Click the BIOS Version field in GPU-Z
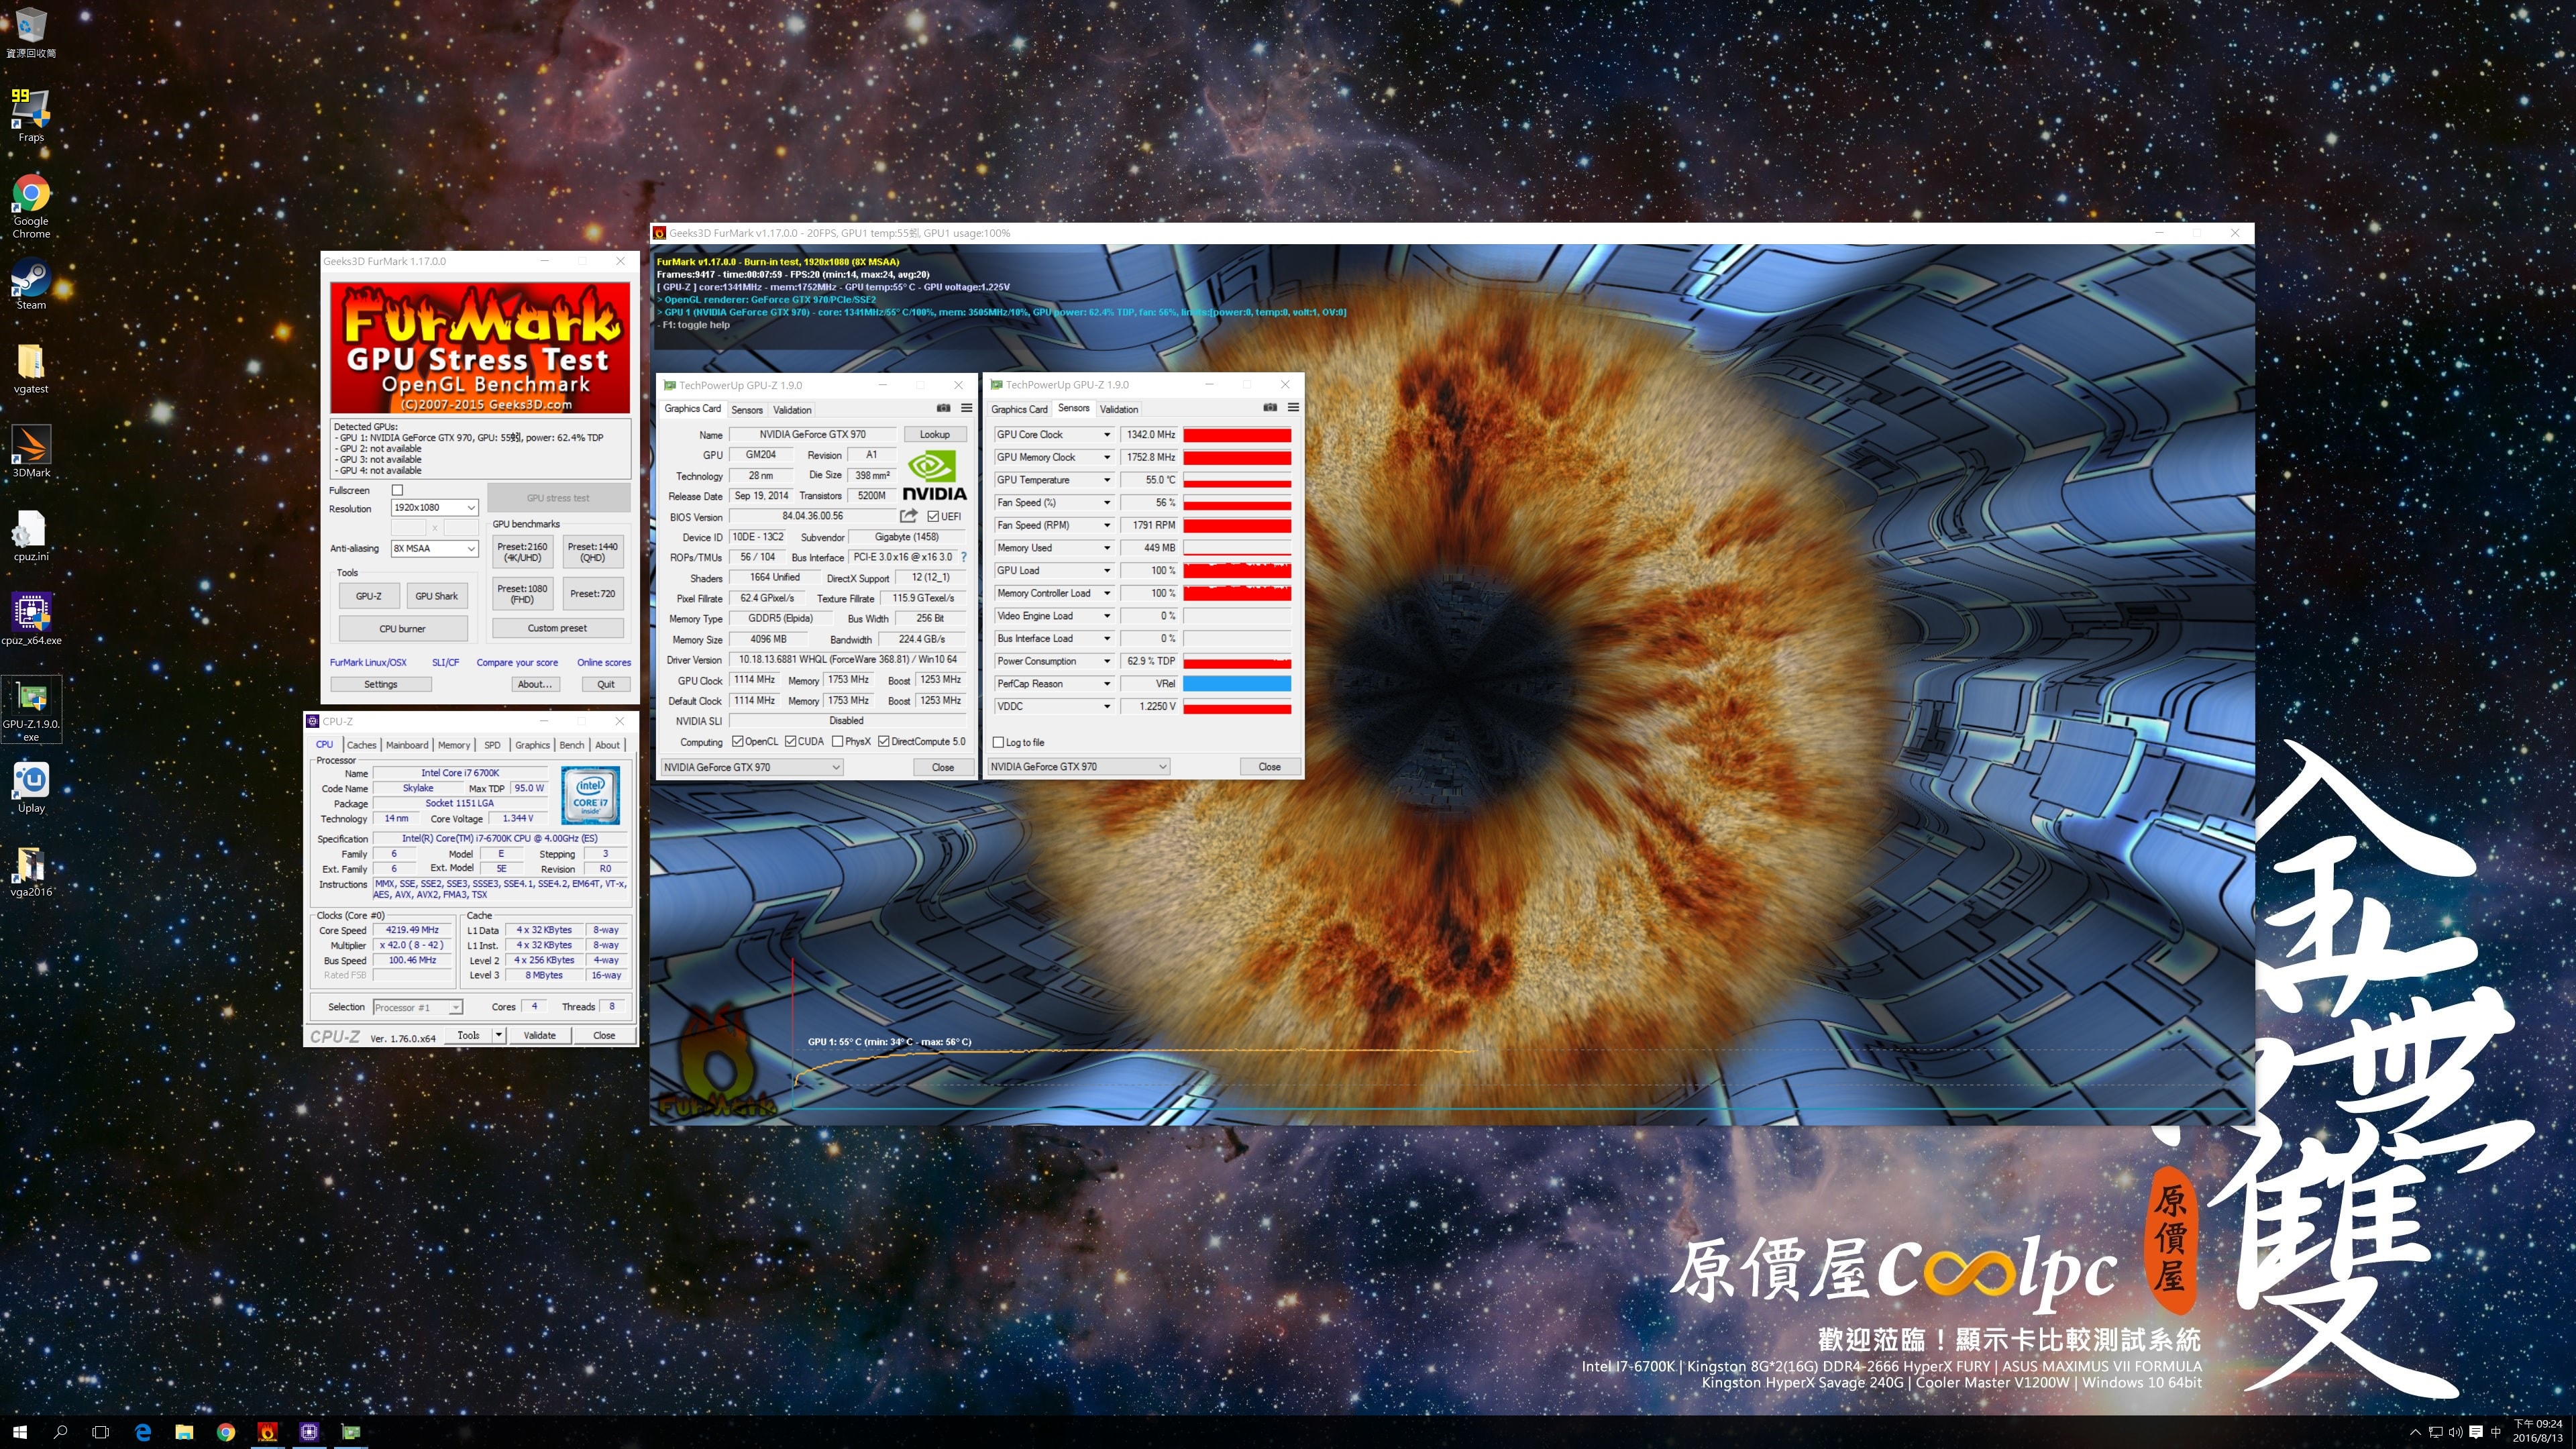 click(812, 516)
